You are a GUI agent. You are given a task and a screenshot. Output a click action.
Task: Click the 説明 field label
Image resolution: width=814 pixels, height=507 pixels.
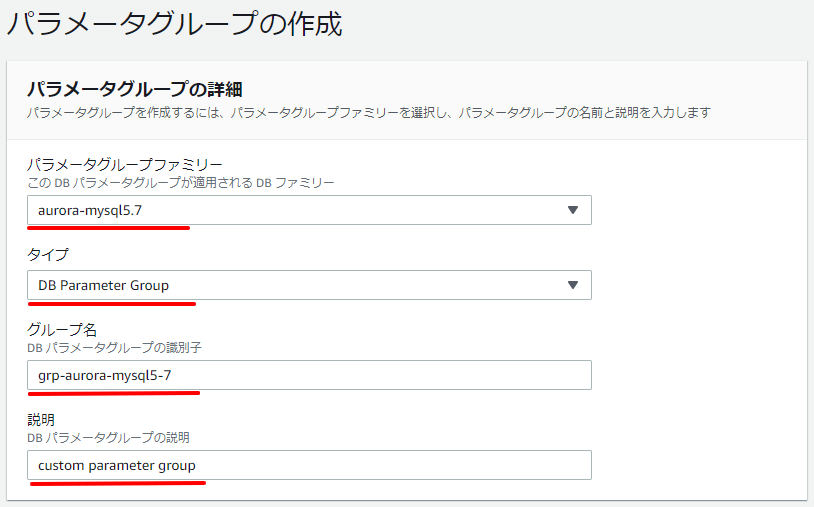(x=41, y=419)
